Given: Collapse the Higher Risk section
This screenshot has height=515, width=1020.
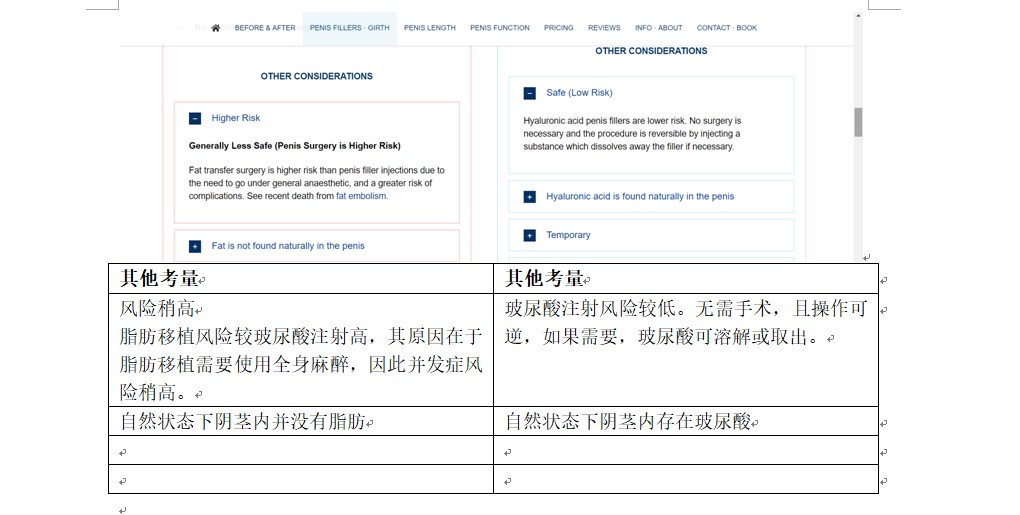Looking at the screenshot, I should 195,118.
